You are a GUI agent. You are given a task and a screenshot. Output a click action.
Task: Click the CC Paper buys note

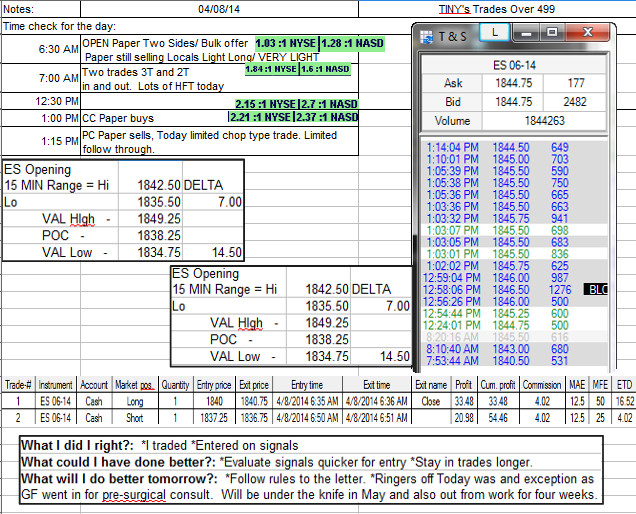click(x=118, y=118)
